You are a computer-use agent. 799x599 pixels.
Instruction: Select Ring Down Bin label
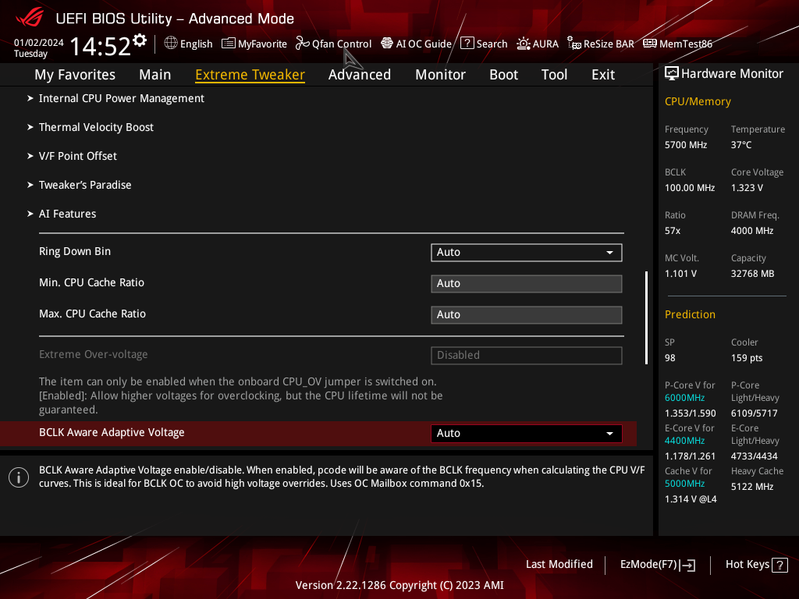(x=75, y=252)
